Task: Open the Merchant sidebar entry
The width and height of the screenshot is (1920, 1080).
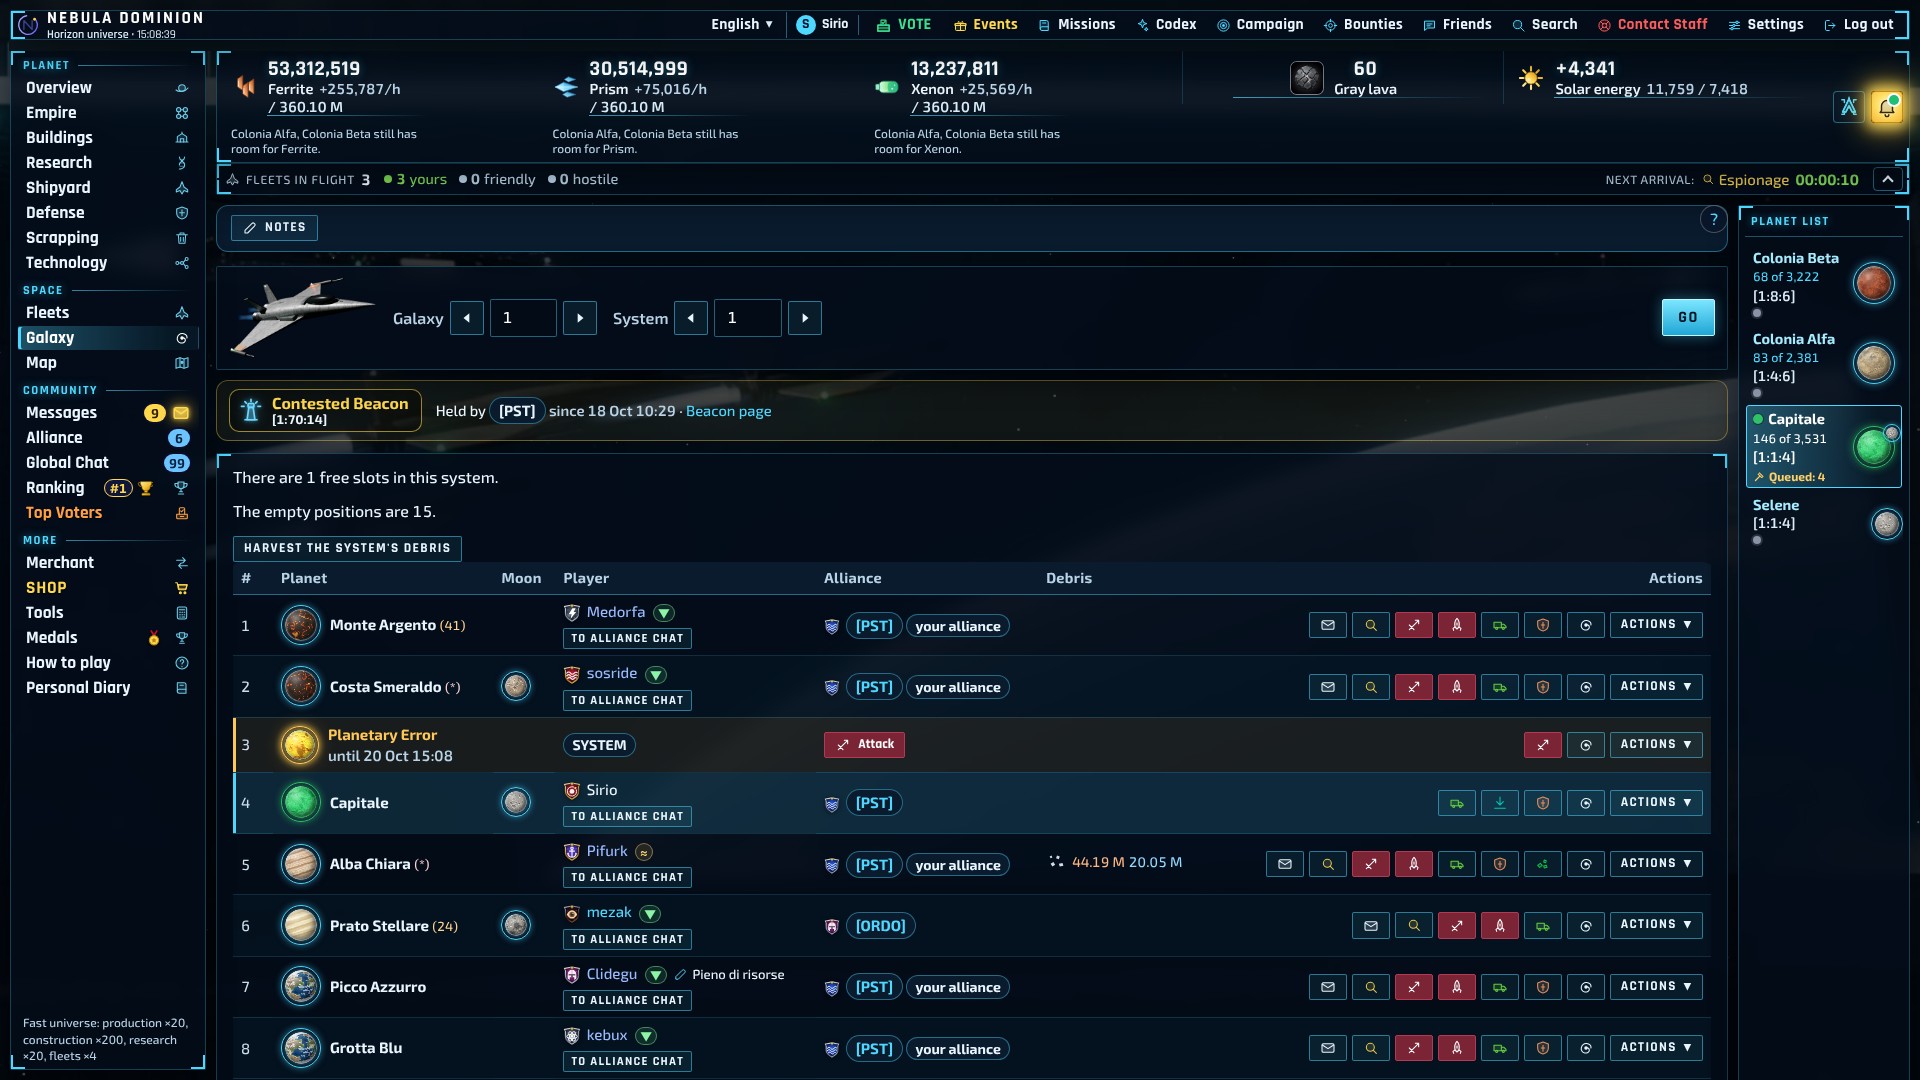Action: tap(107, 563)
